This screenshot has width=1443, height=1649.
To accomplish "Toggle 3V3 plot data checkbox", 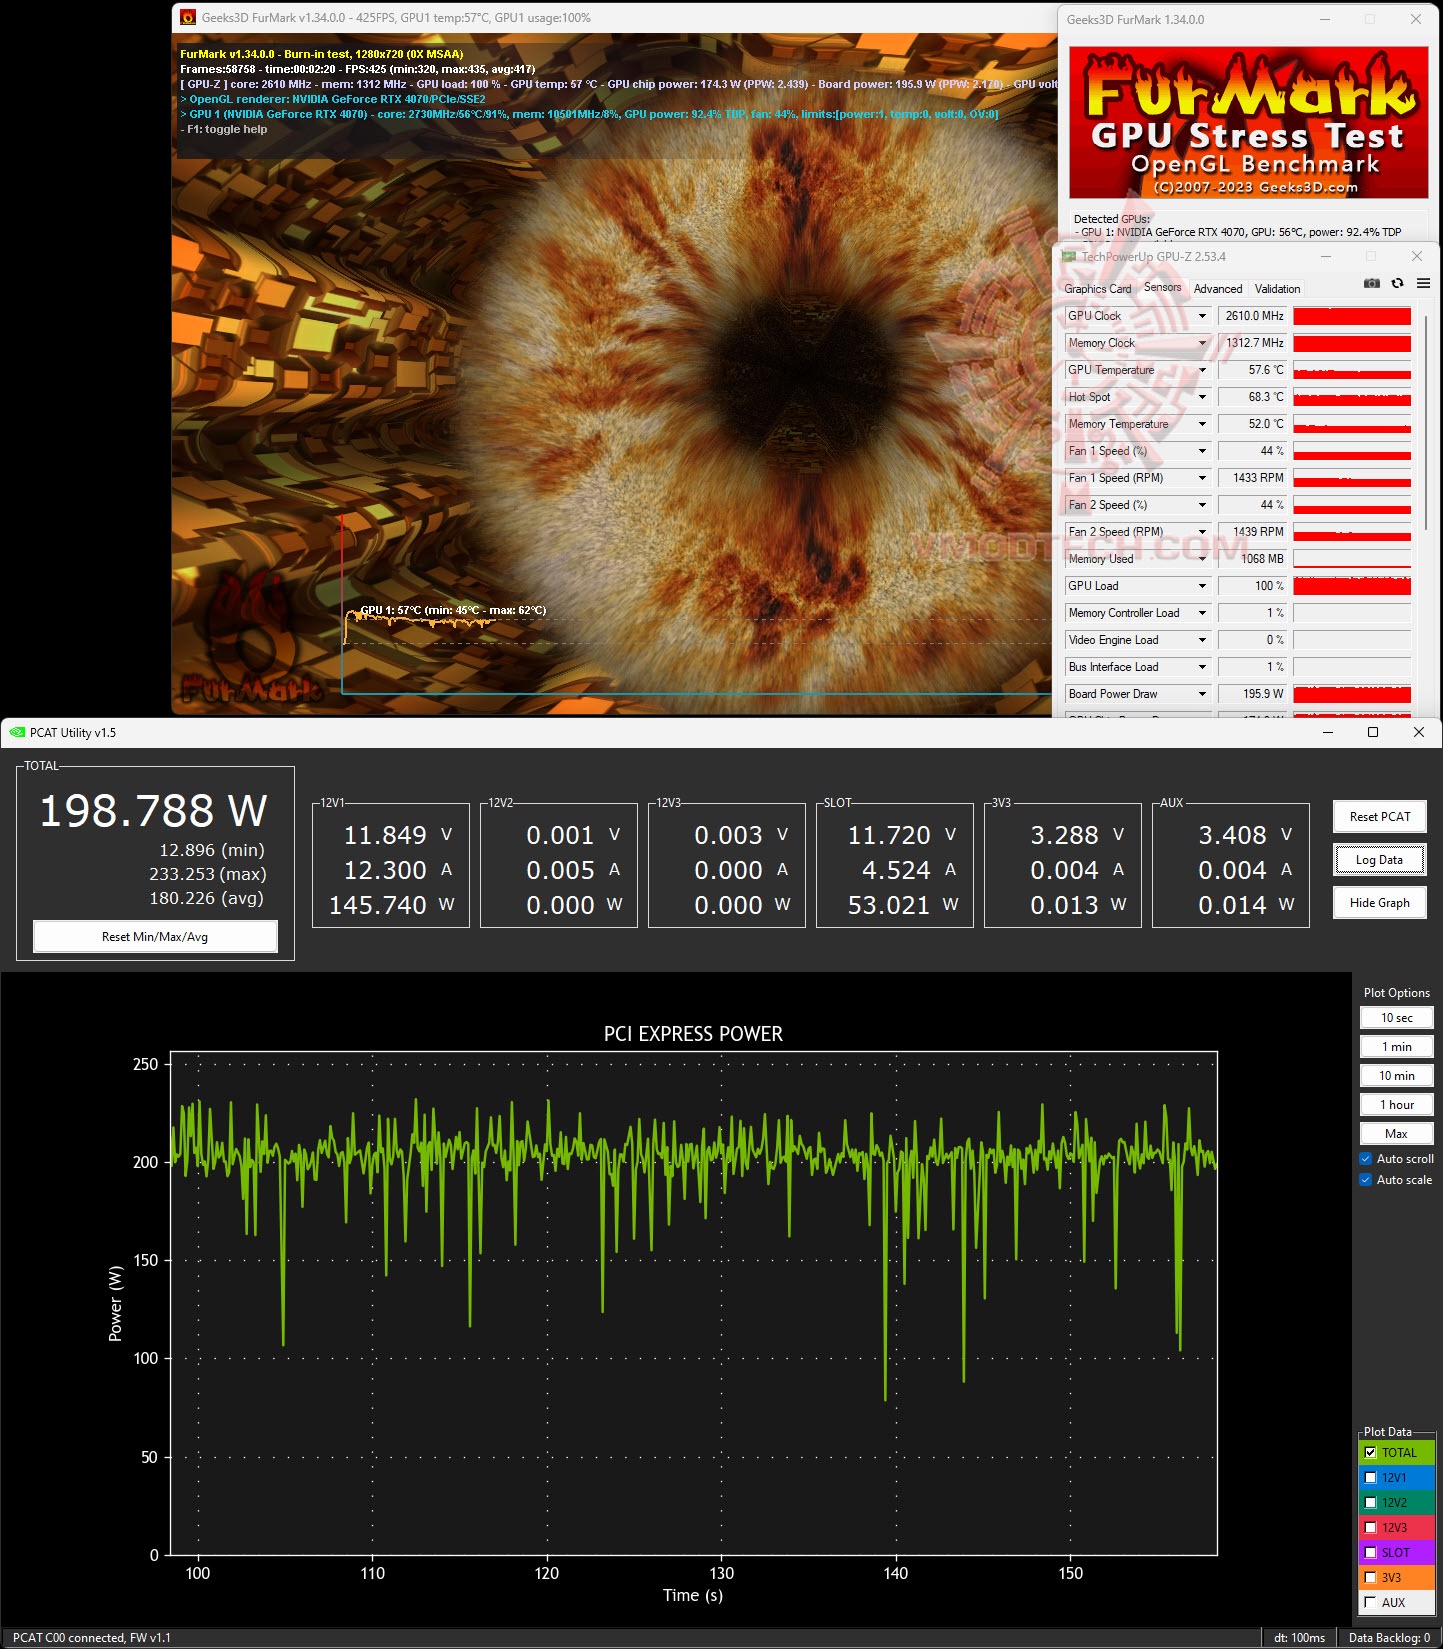I will [x=1370, y=1578].
